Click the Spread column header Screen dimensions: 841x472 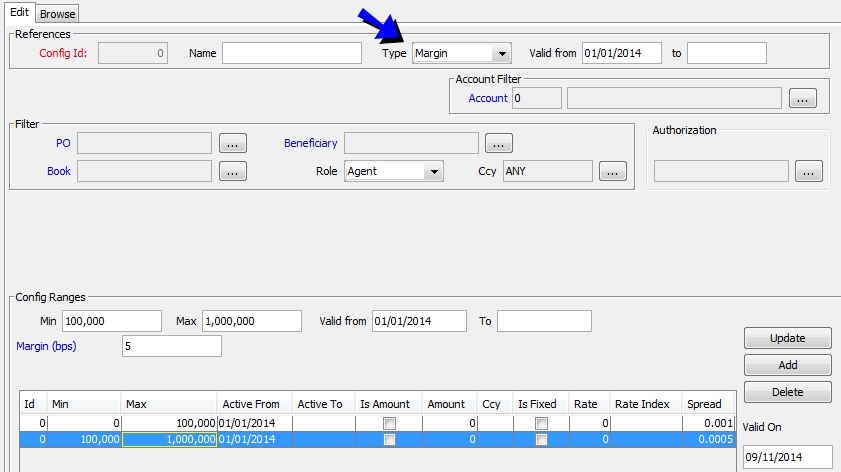coord(709,404)
